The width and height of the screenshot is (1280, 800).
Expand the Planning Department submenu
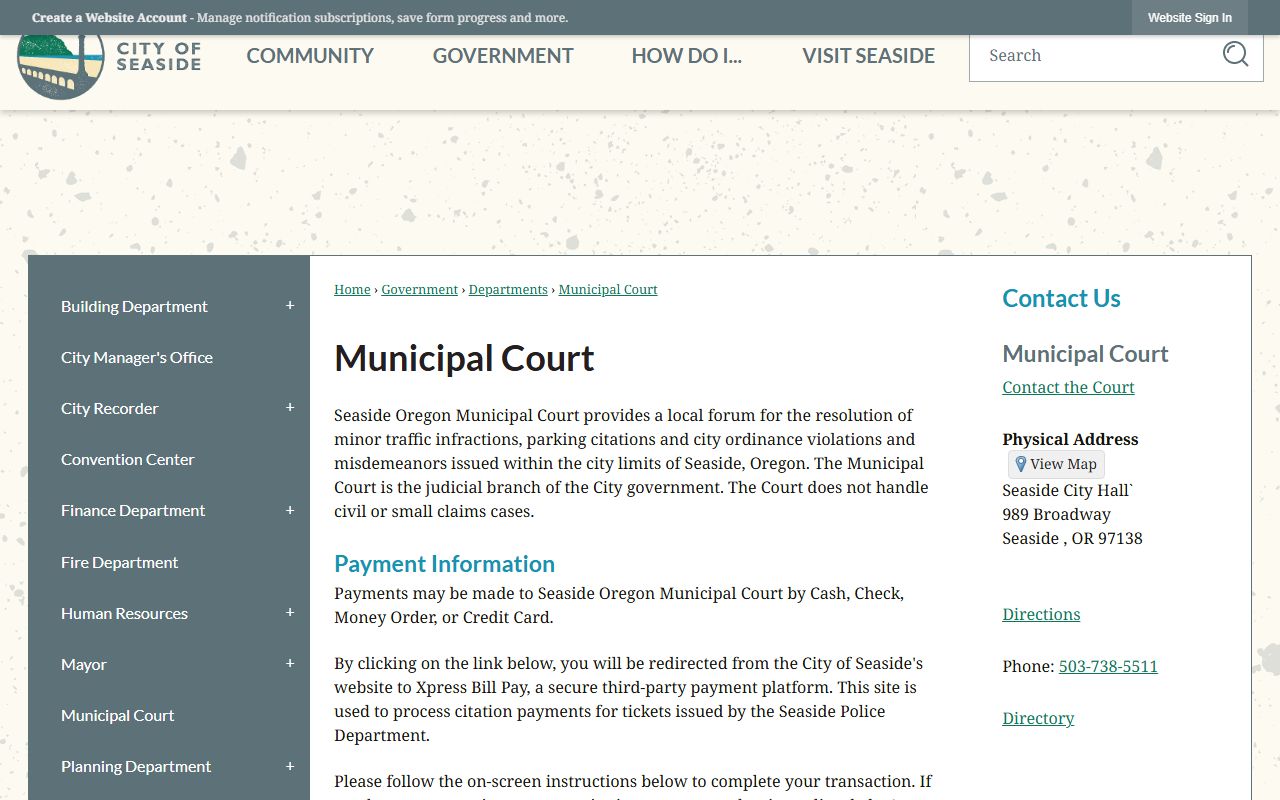point(290,766)
